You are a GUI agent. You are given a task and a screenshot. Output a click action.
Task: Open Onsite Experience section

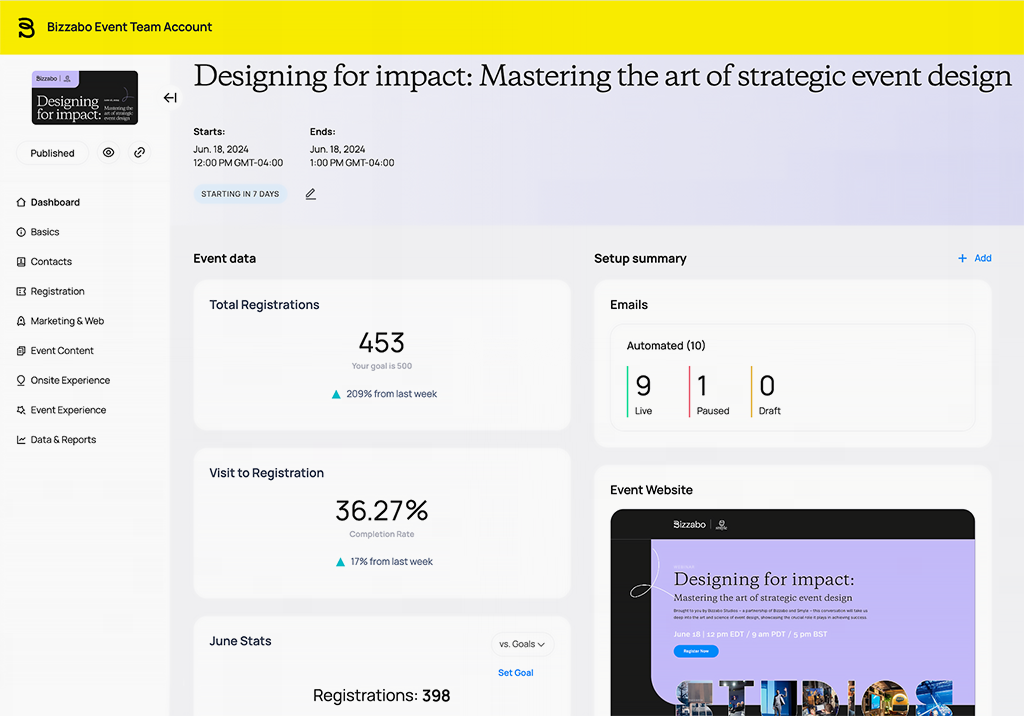[70, 380]
